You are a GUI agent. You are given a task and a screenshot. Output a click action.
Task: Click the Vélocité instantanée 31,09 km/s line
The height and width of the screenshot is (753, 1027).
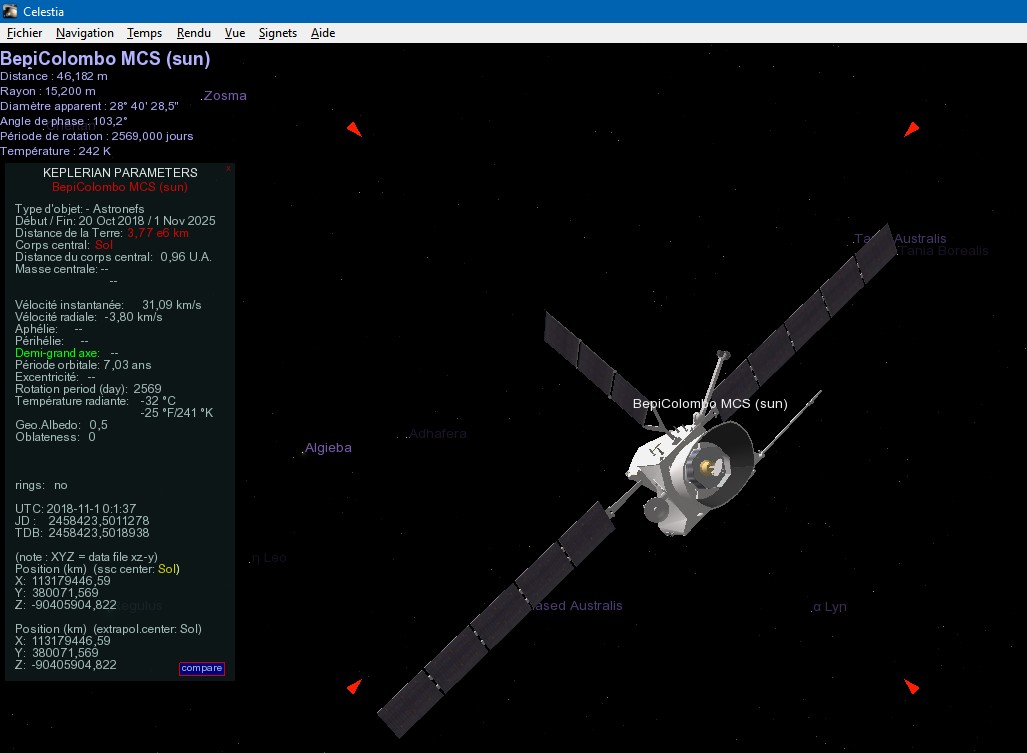(108, 305)
